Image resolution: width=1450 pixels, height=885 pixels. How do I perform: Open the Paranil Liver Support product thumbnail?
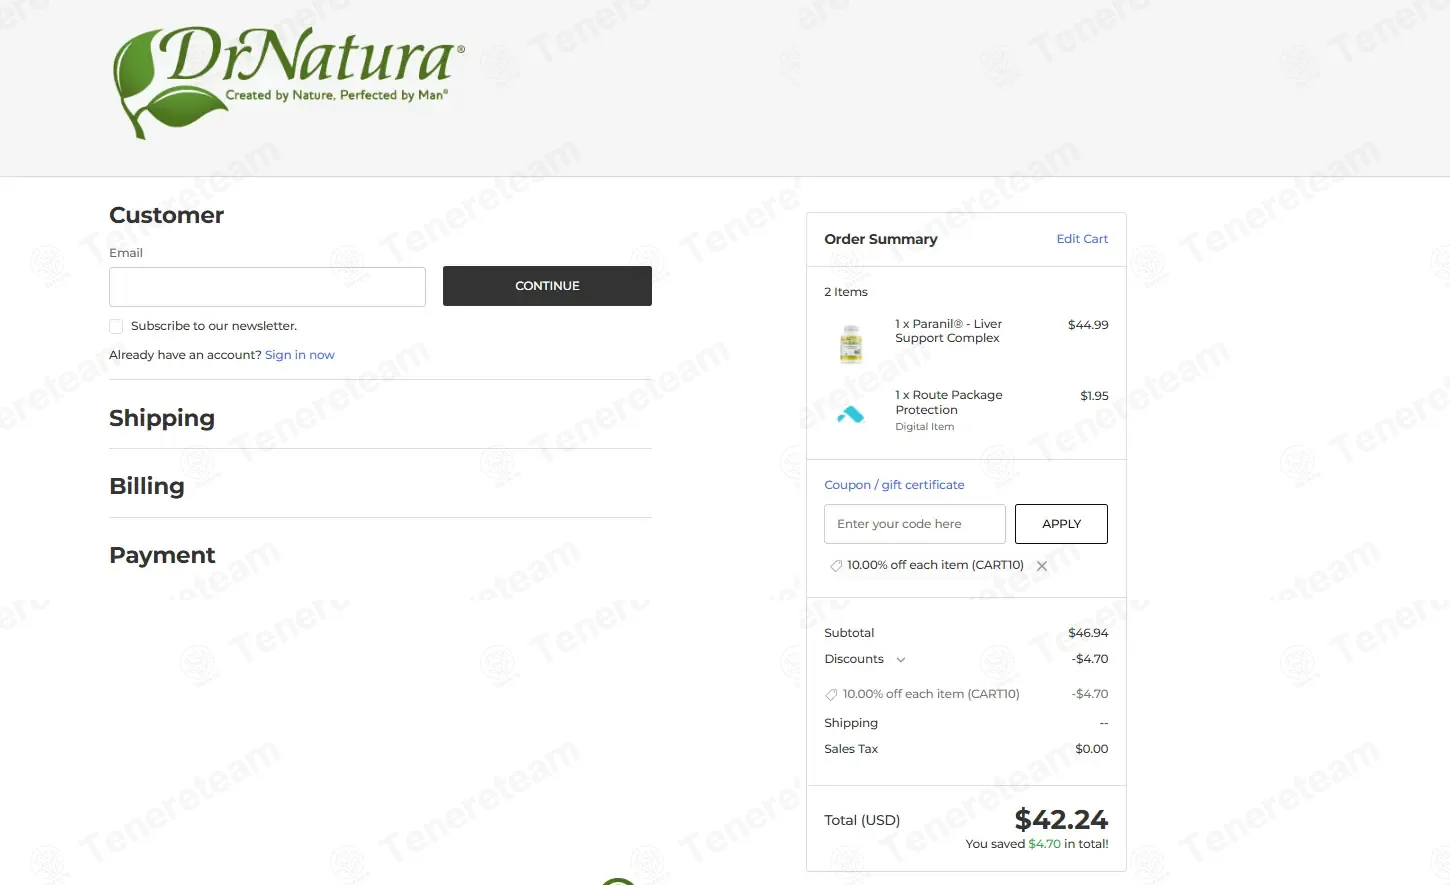pos(851,343)
